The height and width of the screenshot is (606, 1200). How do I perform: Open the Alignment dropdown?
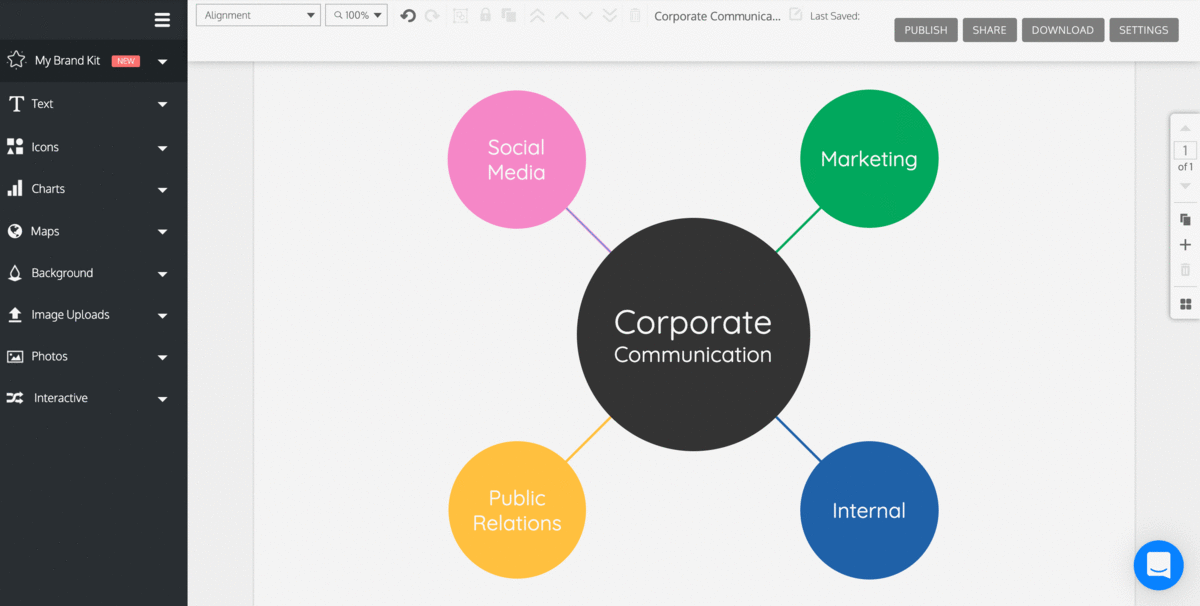[x=258, y=15]
